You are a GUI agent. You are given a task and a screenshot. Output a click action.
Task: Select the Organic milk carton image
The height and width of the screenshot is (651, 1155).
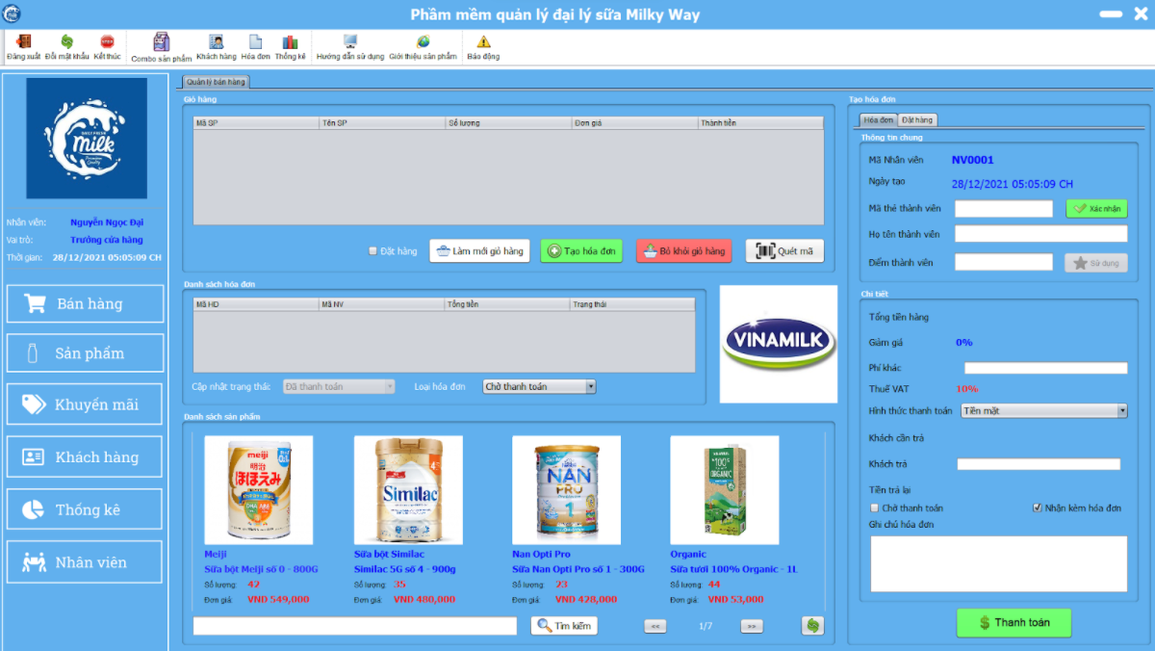725,490
